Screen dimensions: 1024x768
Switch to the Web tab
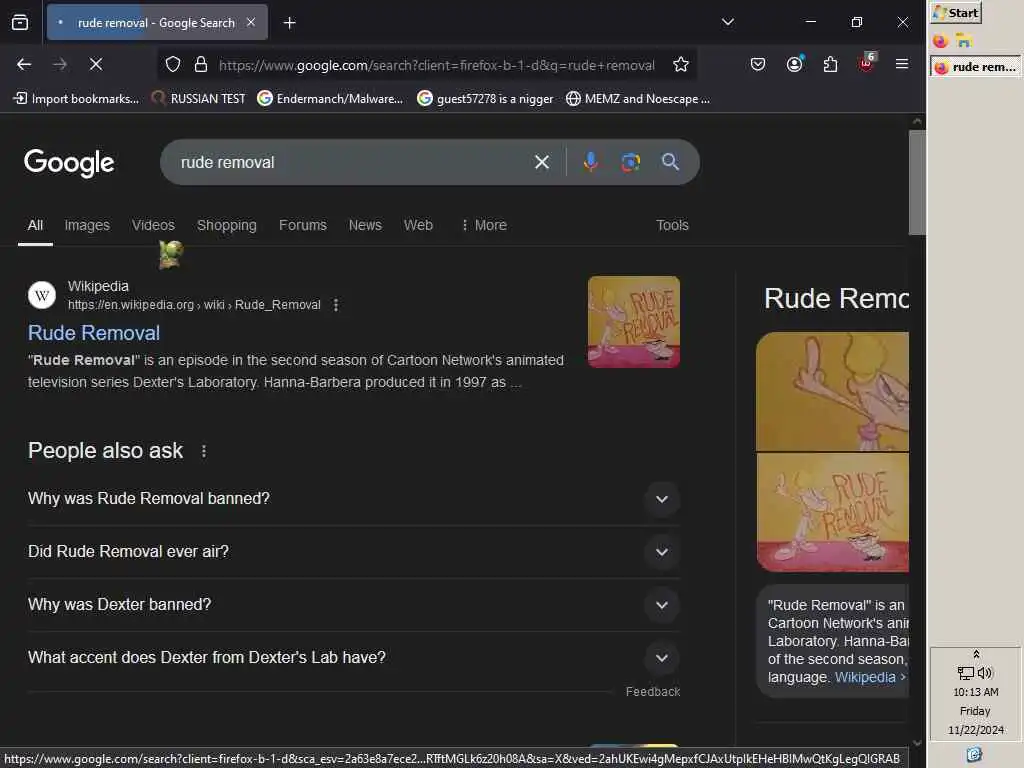pos(418,225)
